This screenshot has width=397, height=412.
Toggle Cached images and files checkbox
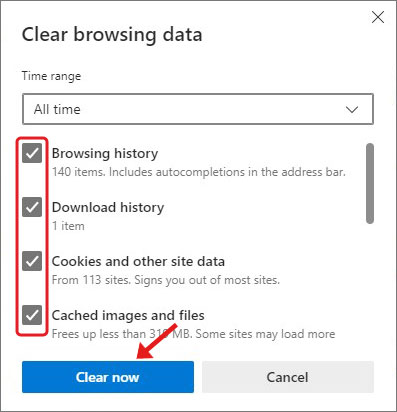click(x=32, y=315)
